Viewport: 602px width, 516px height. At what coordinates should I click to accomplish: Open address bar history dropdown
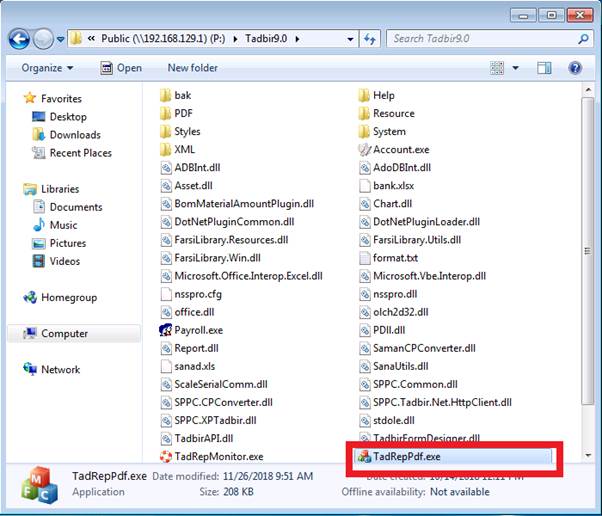pyautogui.click(x=350, y=39)
